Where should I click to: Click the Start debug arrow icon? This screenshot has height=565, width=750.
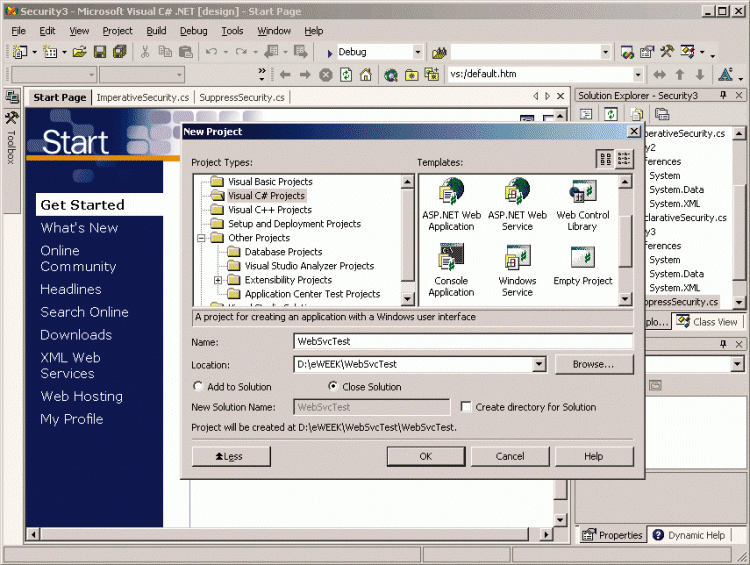click(x=330, y=53)
